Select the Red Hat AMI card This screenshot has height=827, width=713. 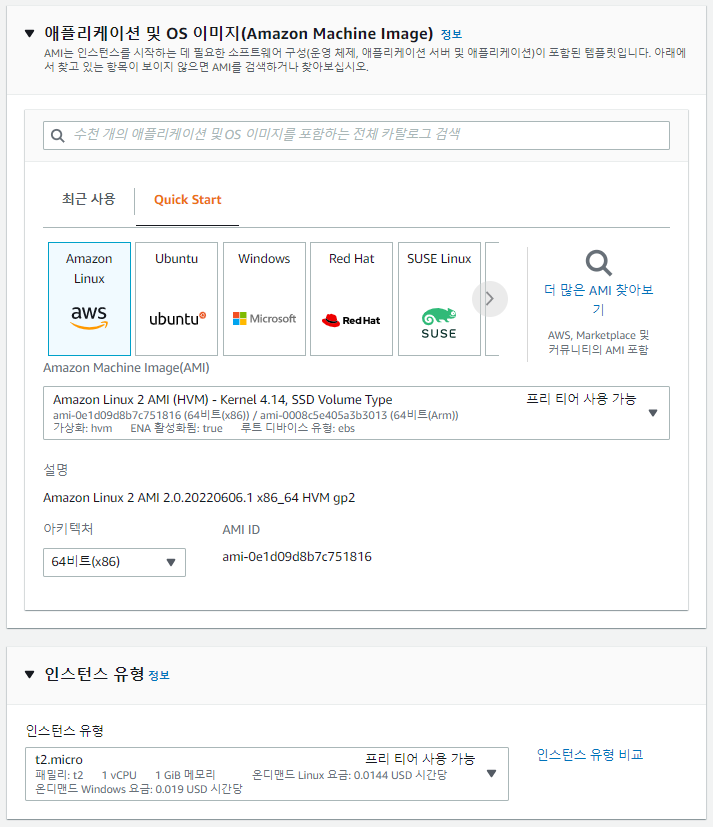[x=352, y=299]
